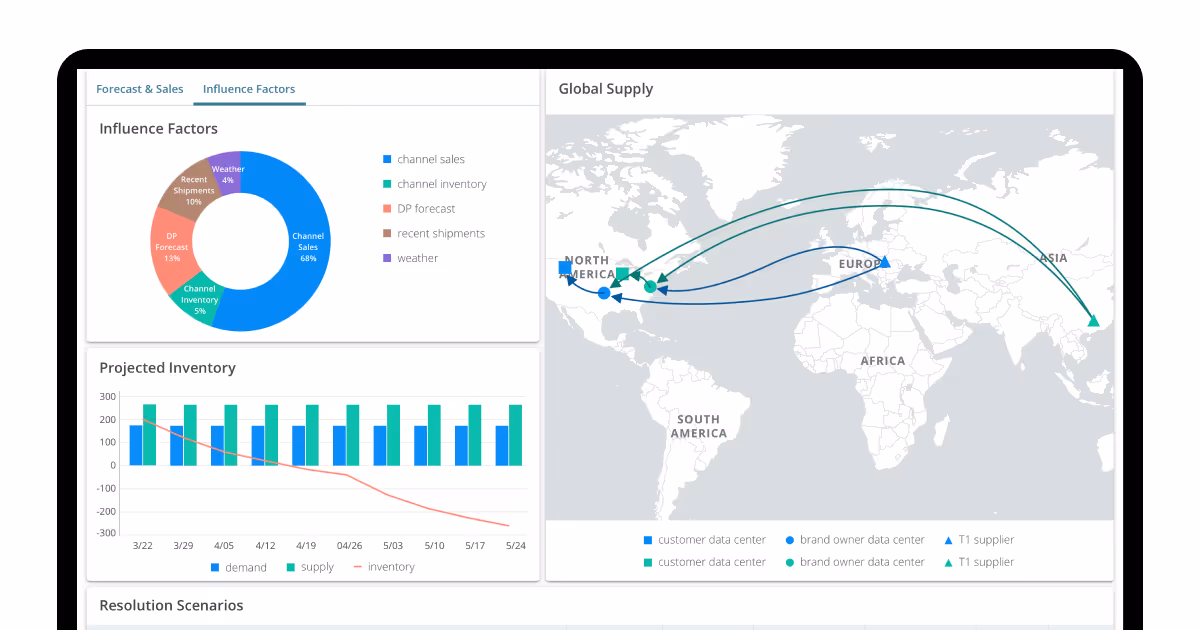Screen dimensions: 1200x630
Task: Click the 4/05 date axis label
Action: (223, 546)
